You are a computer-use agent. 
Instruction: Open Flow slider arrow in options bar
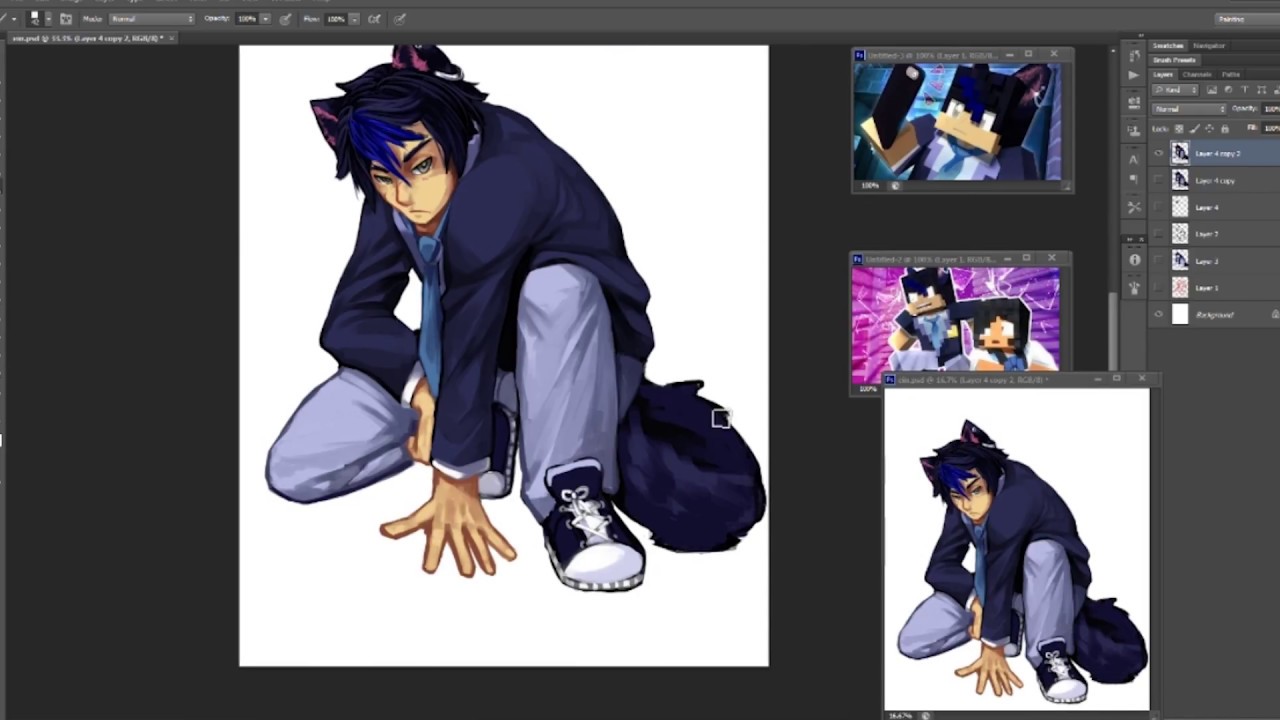[x=354, y=19]
